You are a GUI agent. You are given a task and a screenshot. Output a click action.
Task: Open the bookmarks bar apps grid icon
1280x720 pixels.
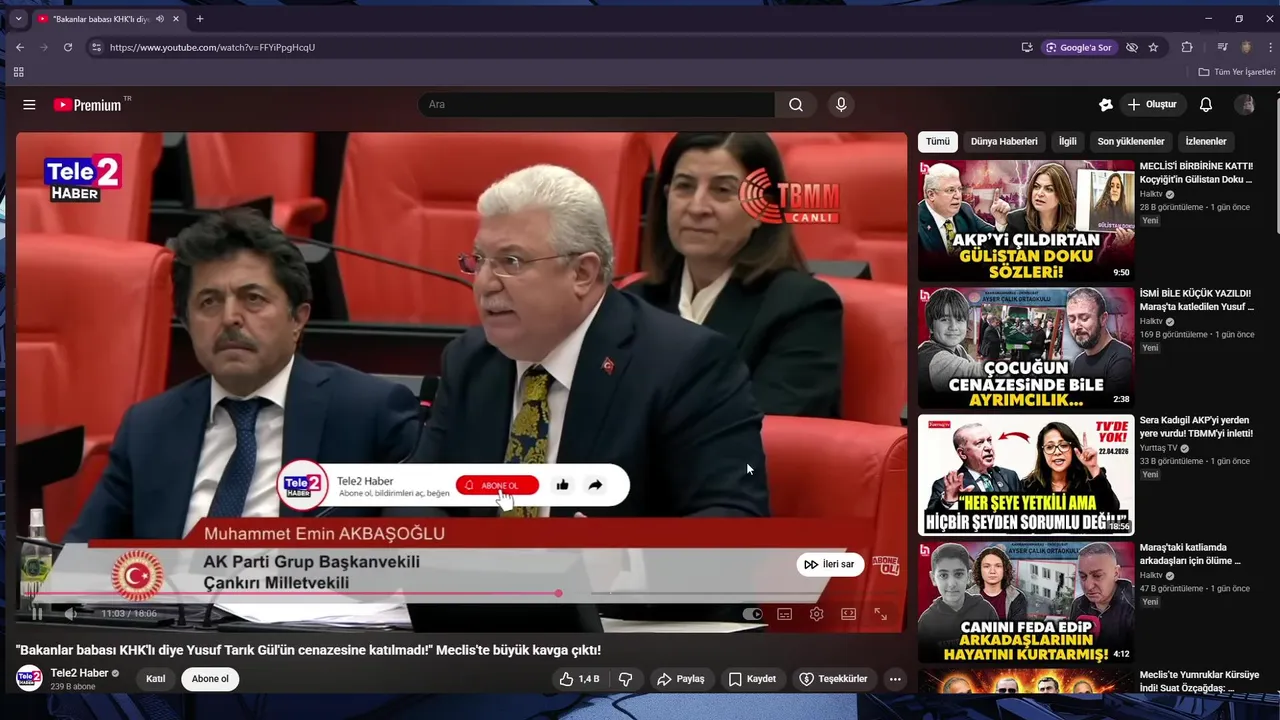point(18,72)
